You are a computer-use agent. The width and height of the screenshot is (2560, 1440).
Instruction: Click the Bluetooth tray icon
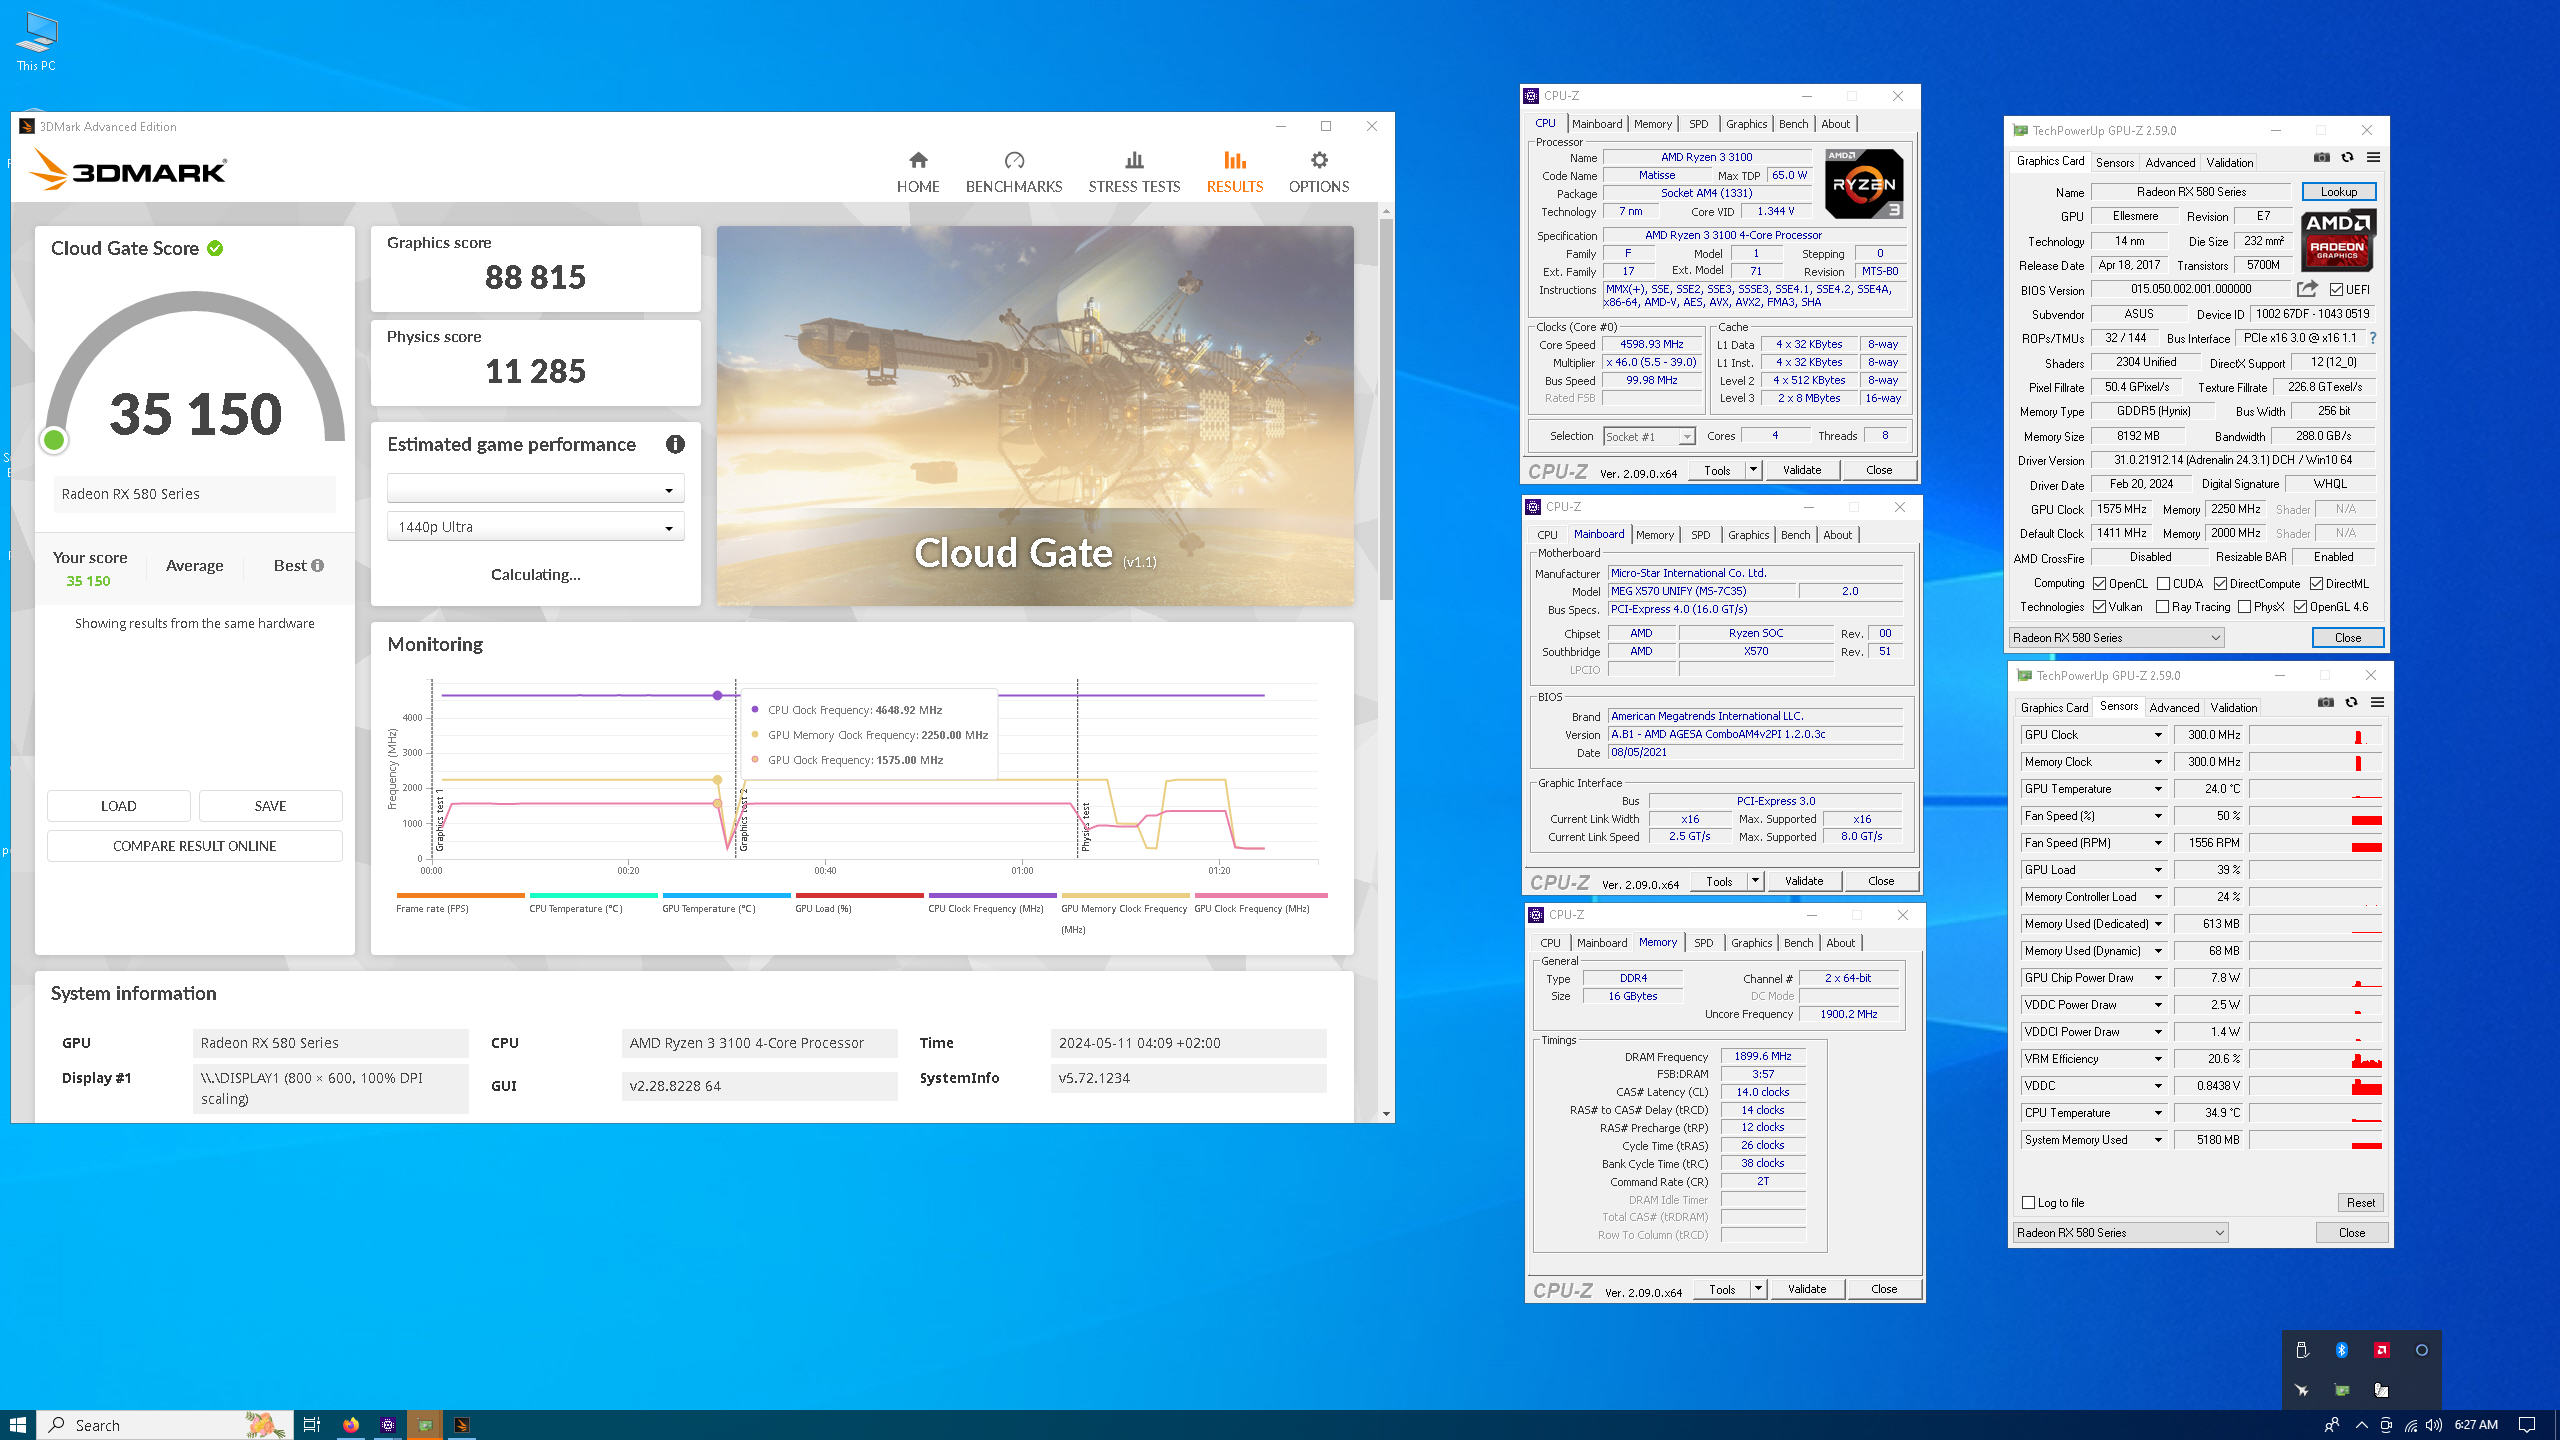[x=2341, y=1350]
